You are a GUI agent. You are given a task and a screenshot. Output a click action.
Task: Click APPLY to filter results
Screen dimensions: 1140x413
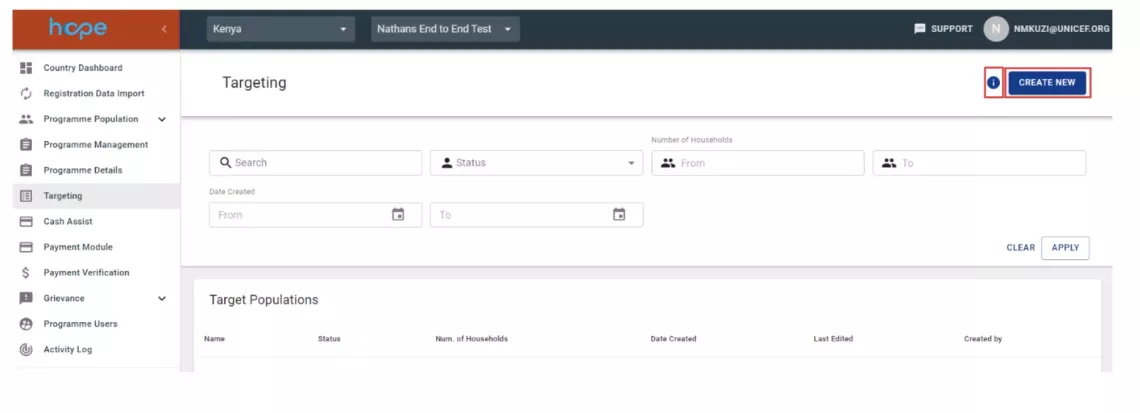[1065, 248]
